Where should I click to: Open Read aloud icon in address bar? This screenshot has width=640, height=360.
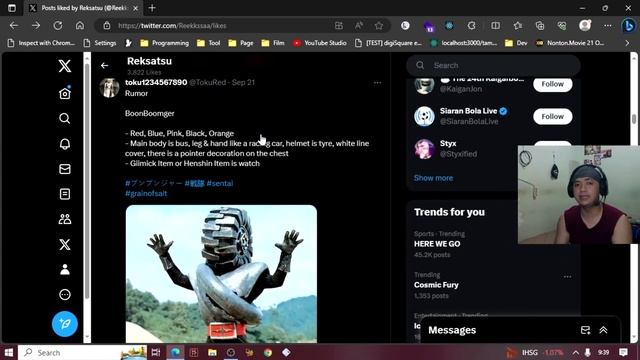tap(359, 26)
